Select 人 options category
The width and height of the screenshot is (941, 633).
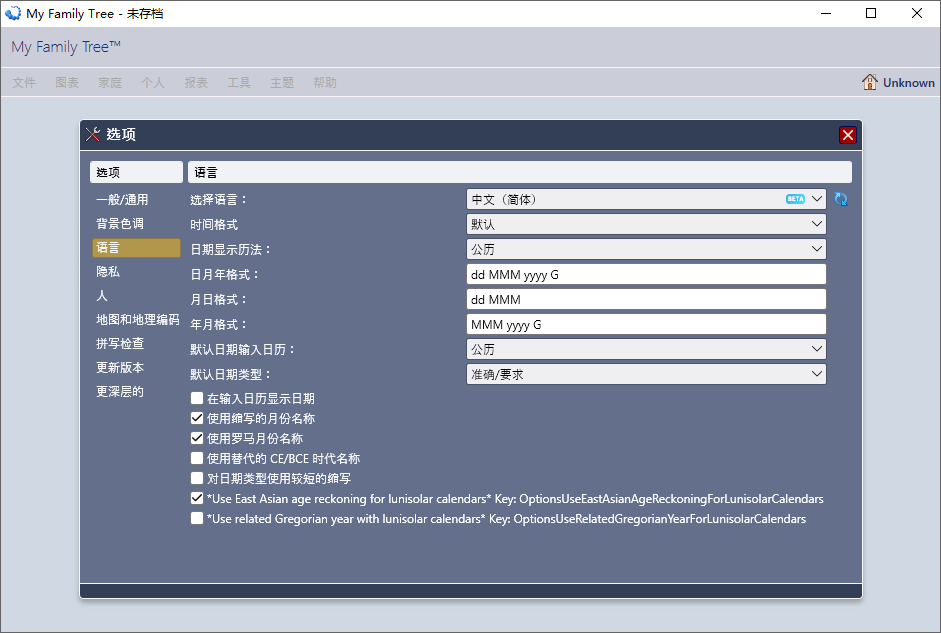click(136, 296)
